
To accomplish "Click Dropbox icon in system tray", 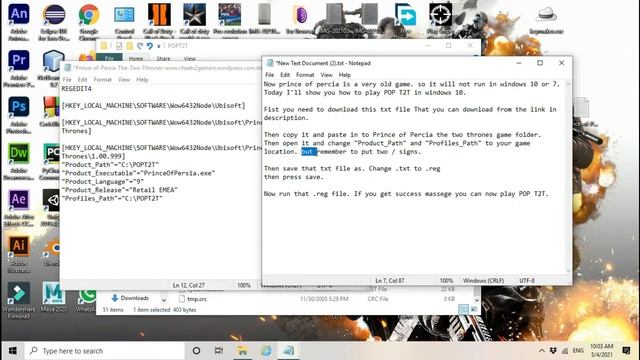I will tap(553, 351).
